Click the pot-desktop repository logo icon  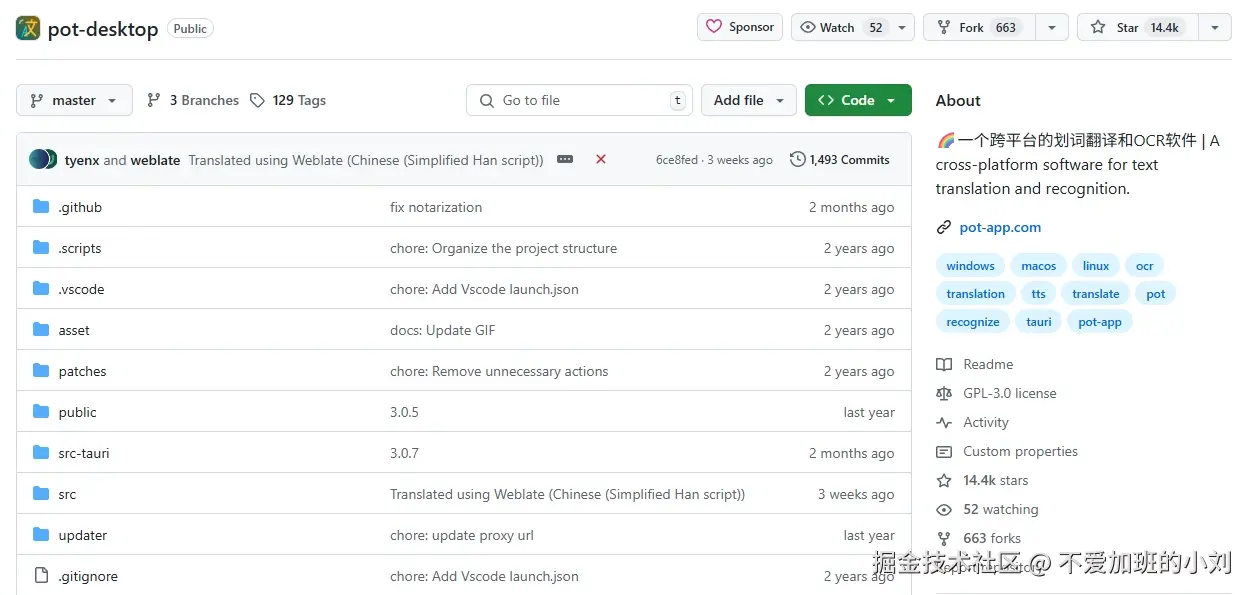(28, 28)
